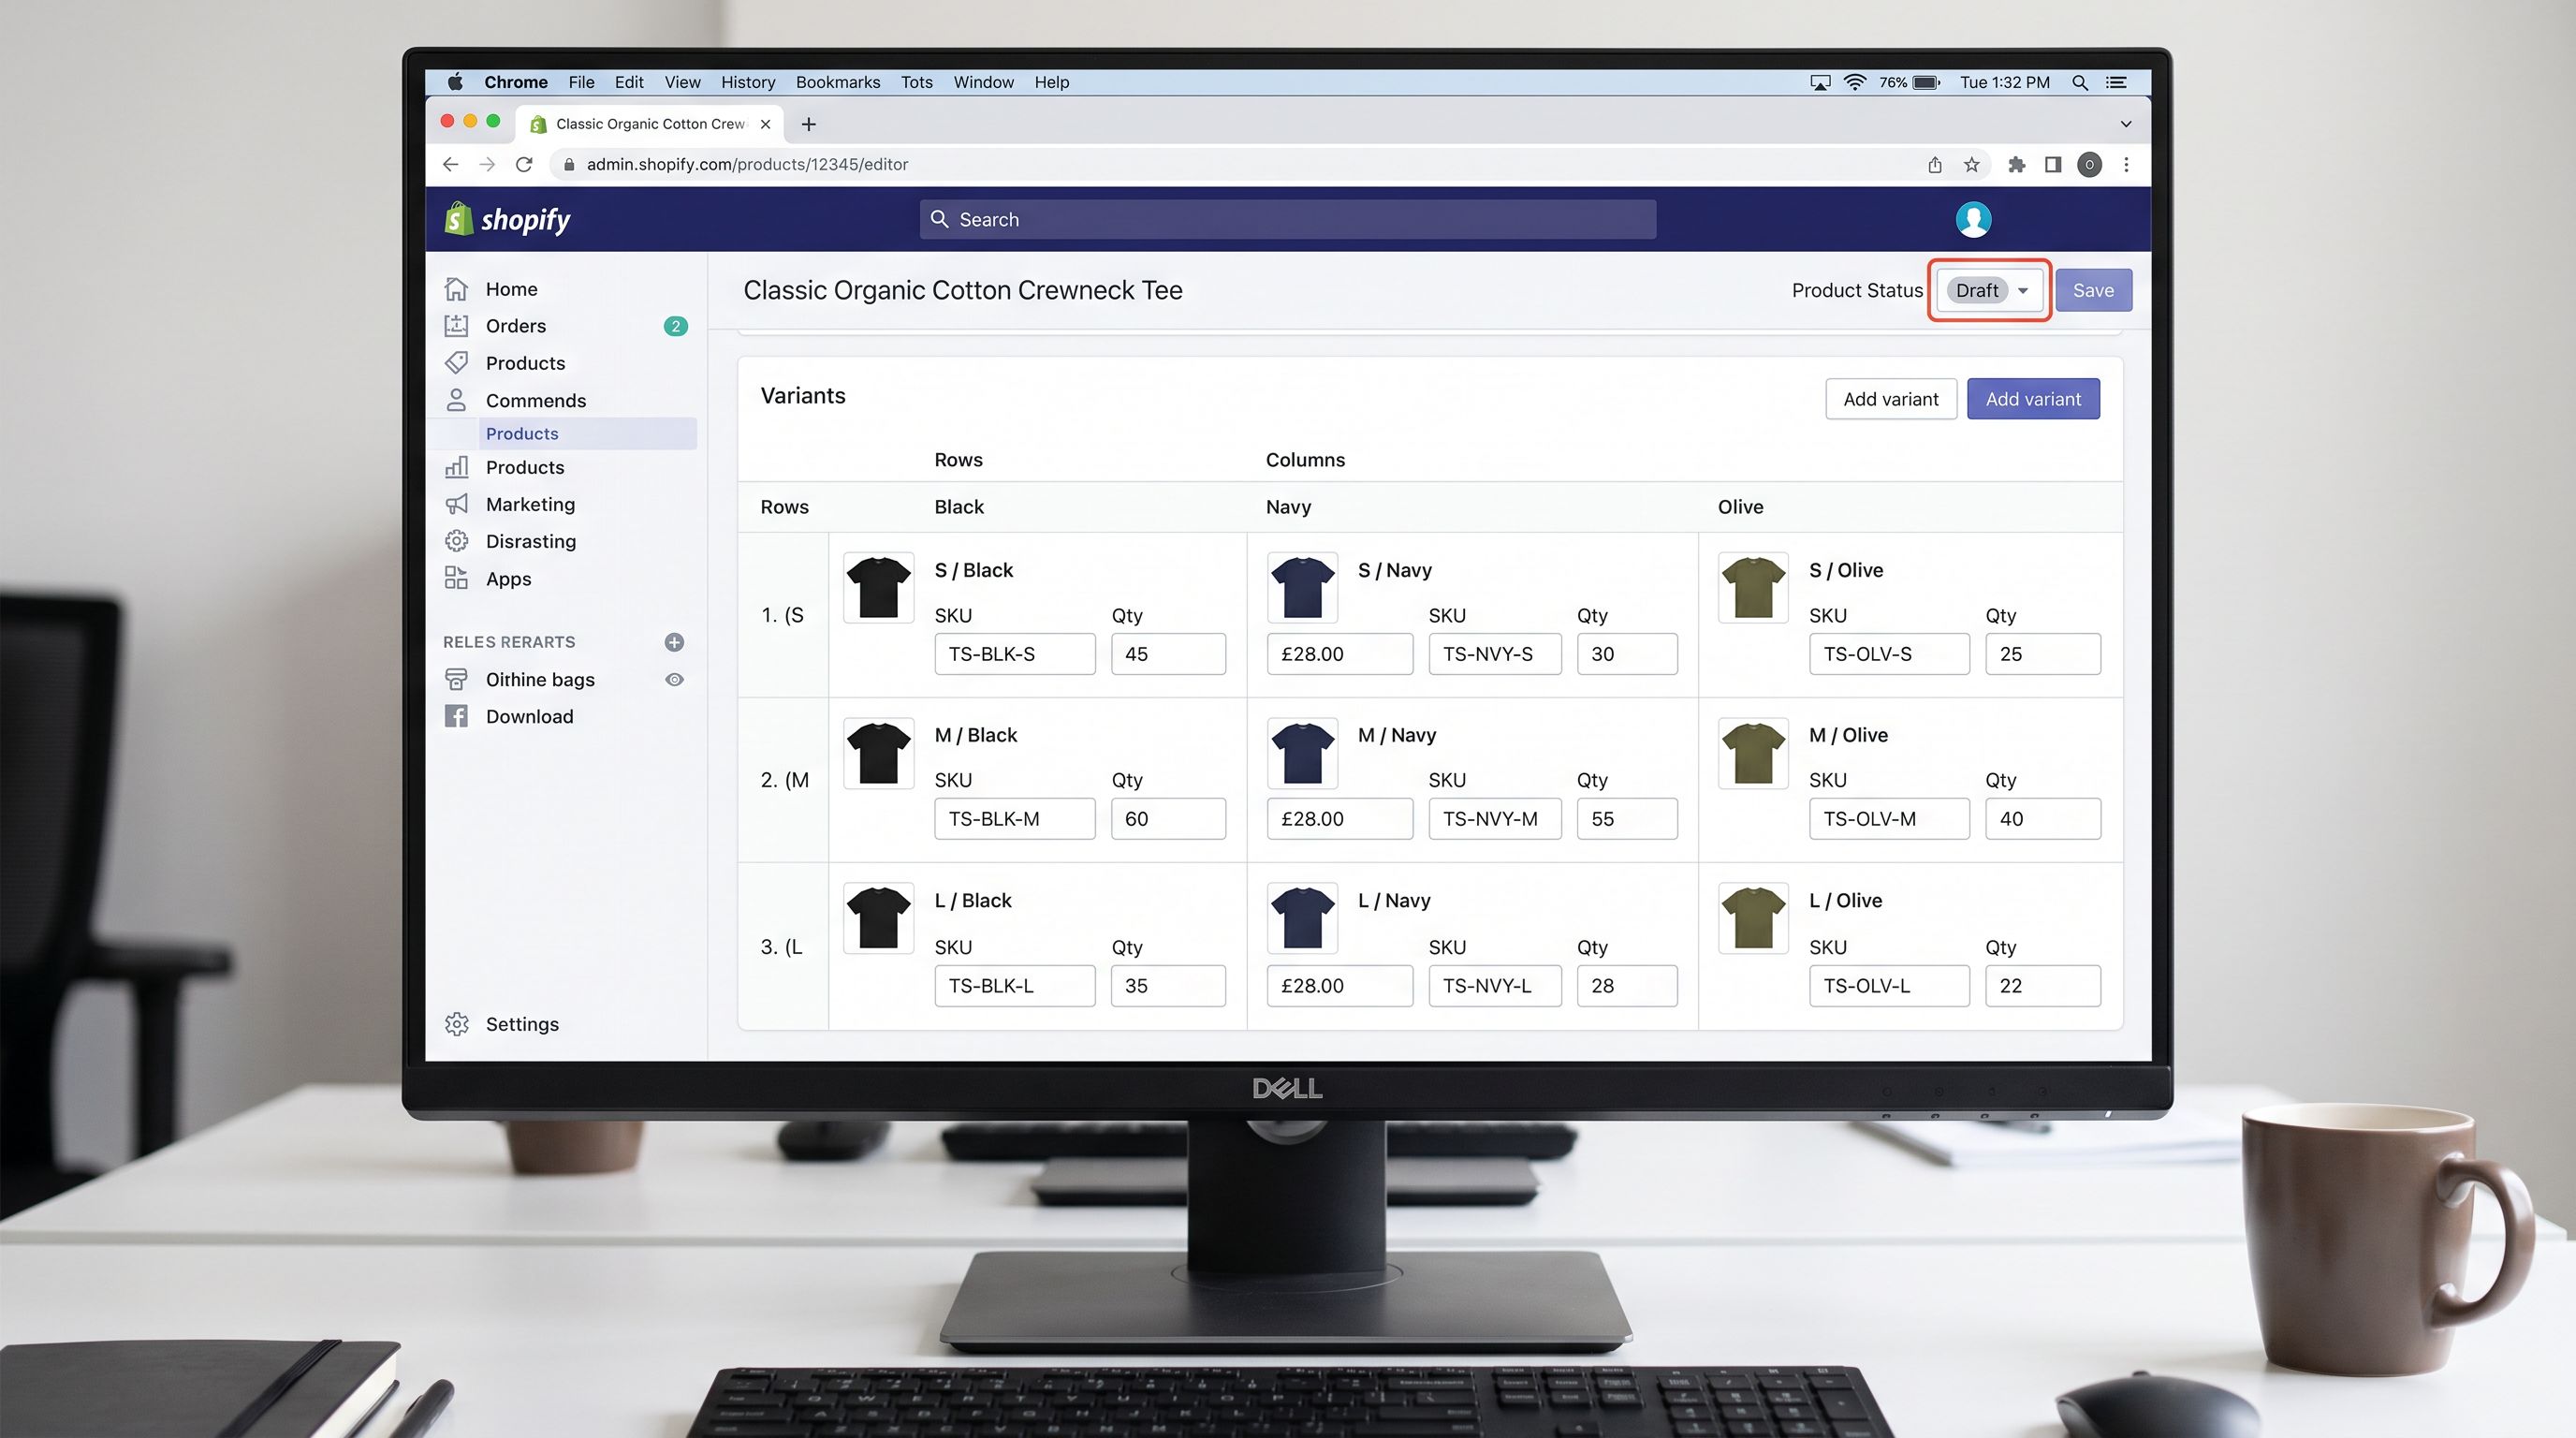Open the View menu
This screenshot has height=1438, width=2576.
click(x=682, y=82)
